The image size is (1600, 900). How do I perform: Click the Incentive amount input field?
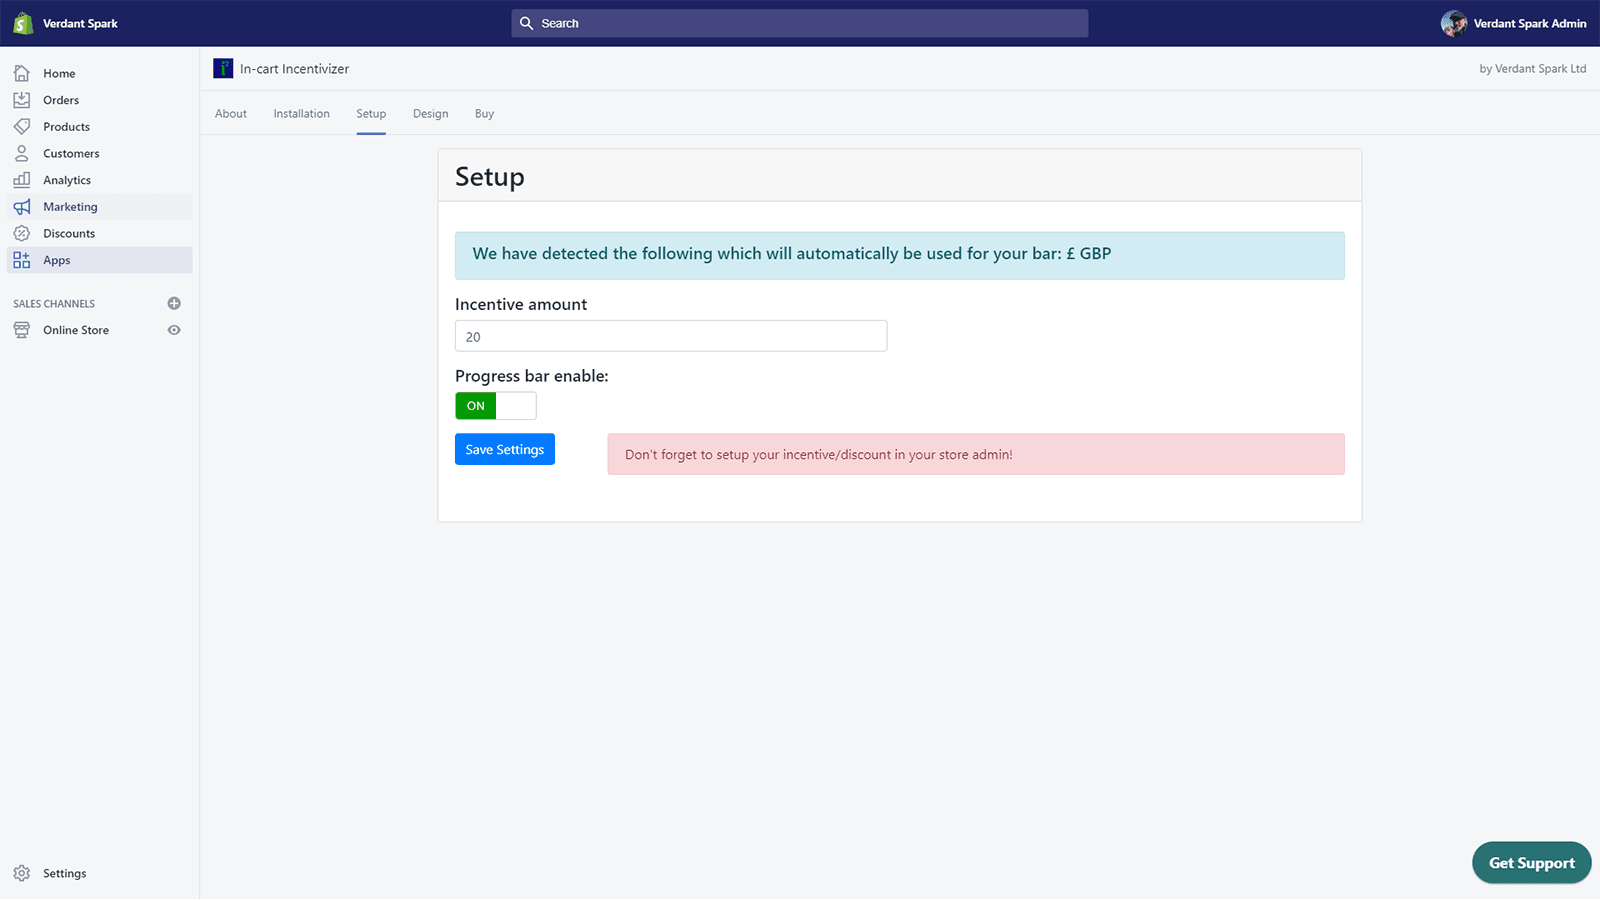click(670, 336)
